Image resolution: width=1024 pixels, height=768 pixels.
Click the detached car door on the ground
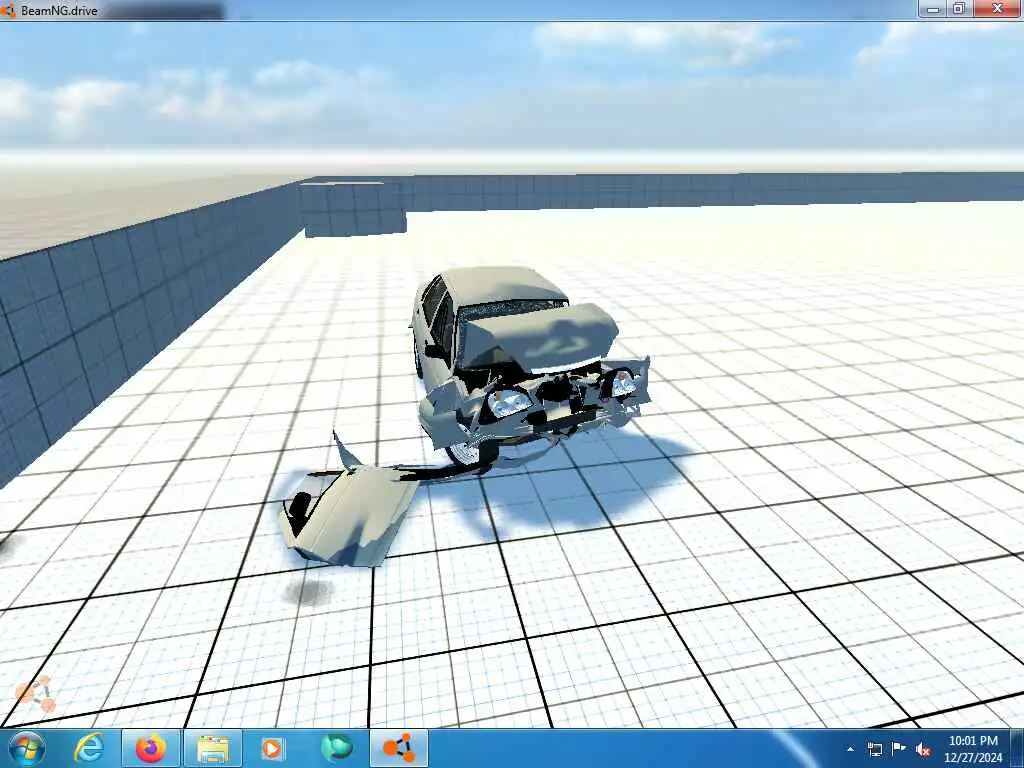tap(348, 516)
